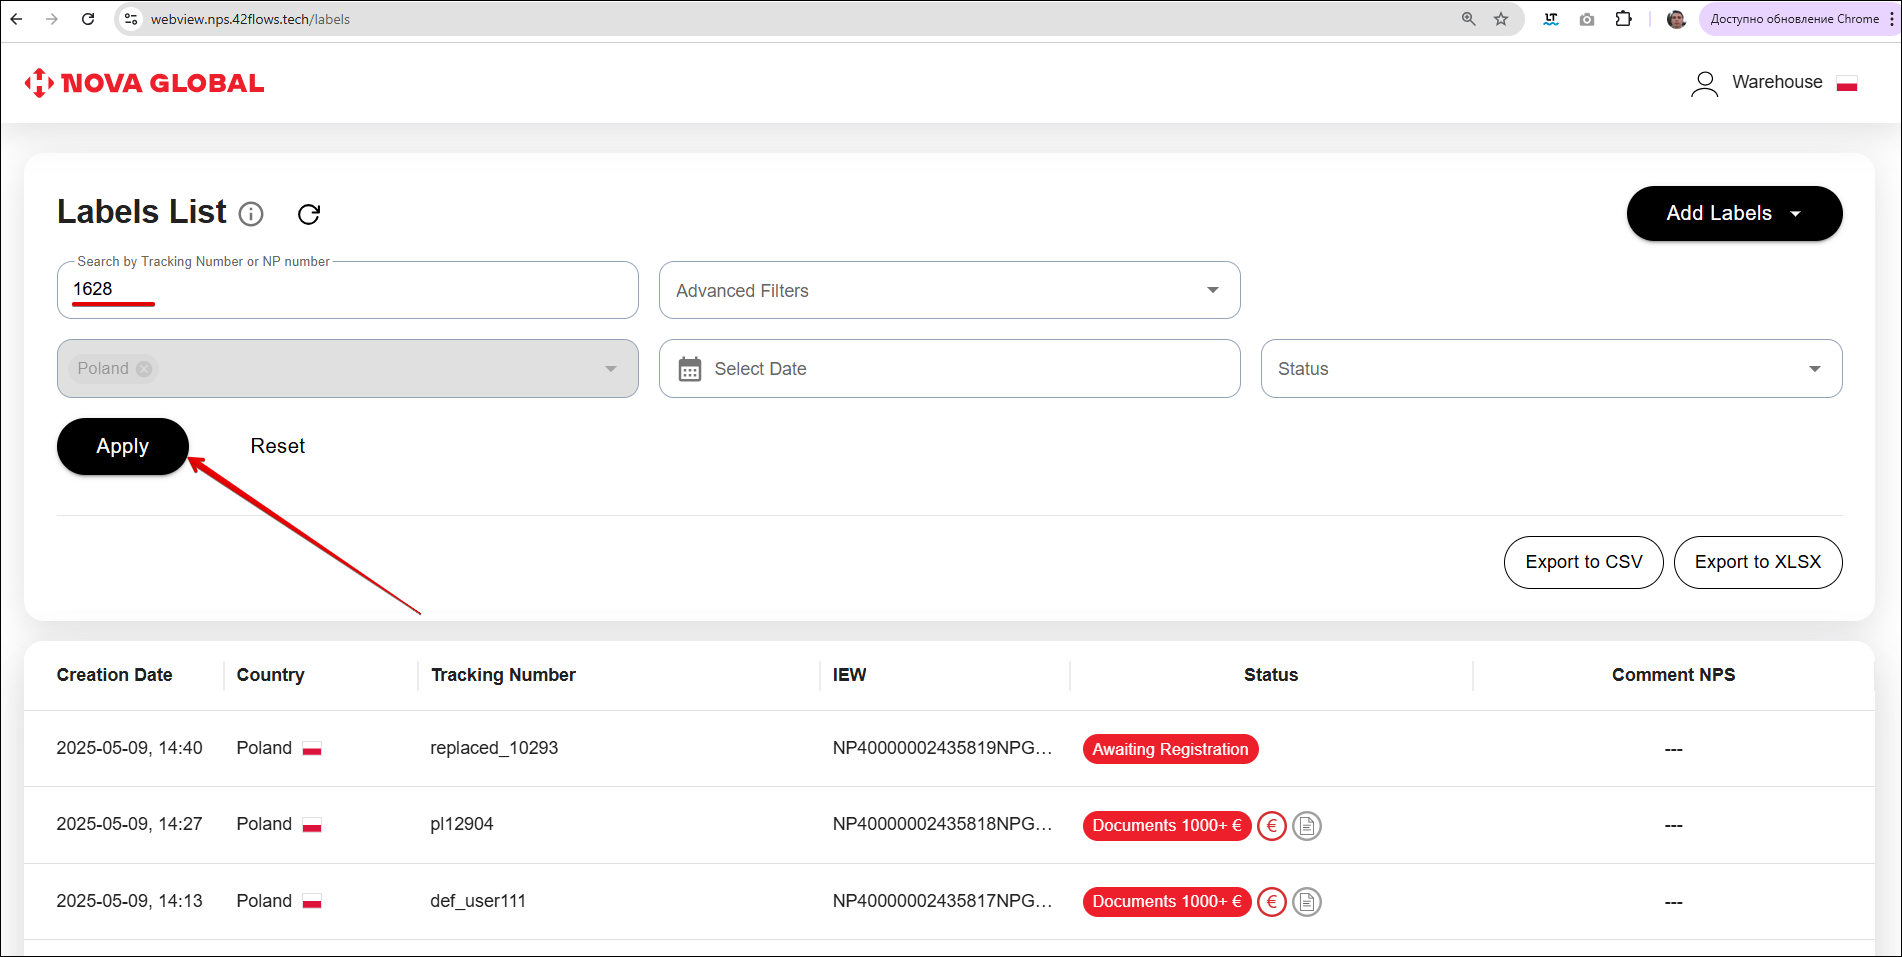Open the Add Labels dropdown button
The width and height of the screenshot is (1902, 957).
click(1734, 213)
